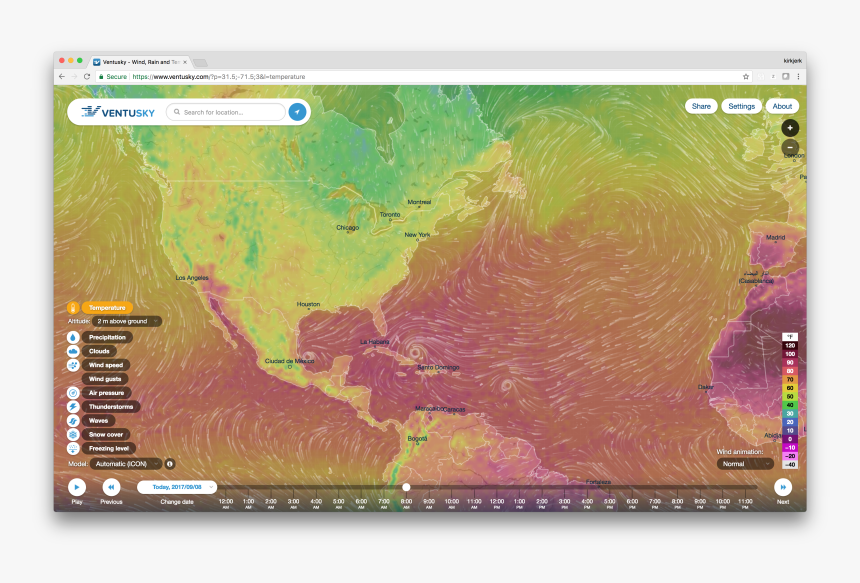The image size is (860, 583).
Task: Jump timeline to 12:00 PM
Action: pos(496,503)
